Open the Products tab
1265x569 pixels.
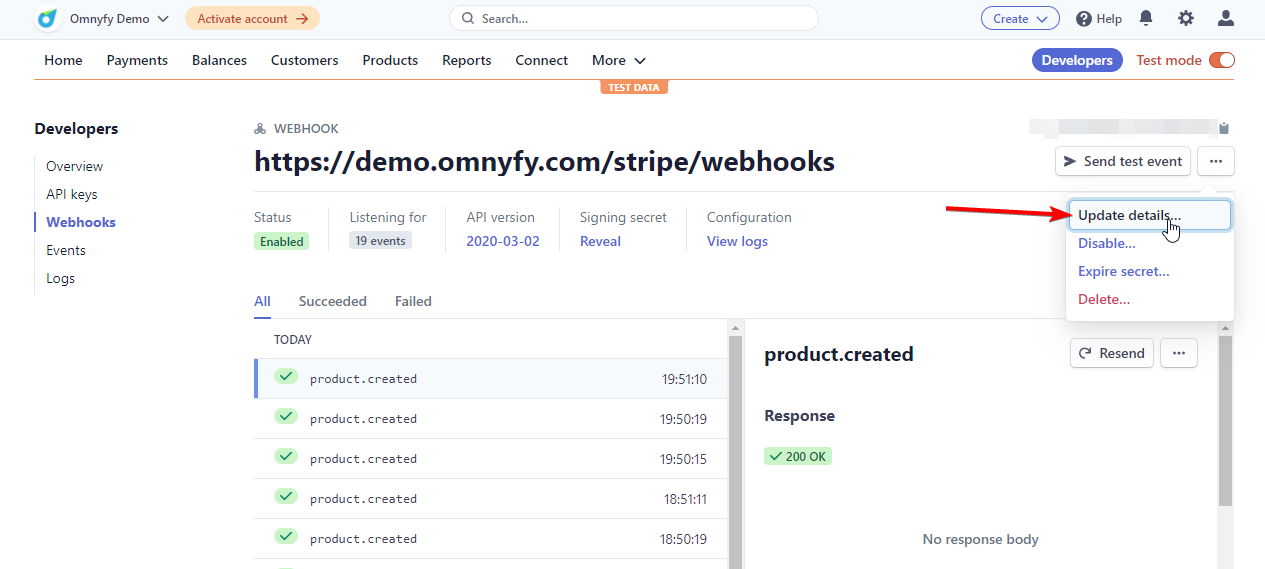click(390, 60)
